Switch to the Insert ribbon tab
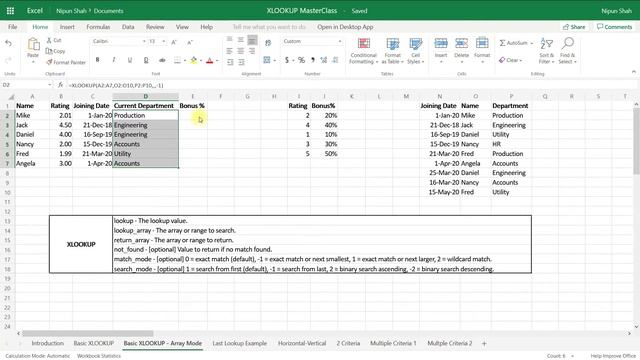 67,27
